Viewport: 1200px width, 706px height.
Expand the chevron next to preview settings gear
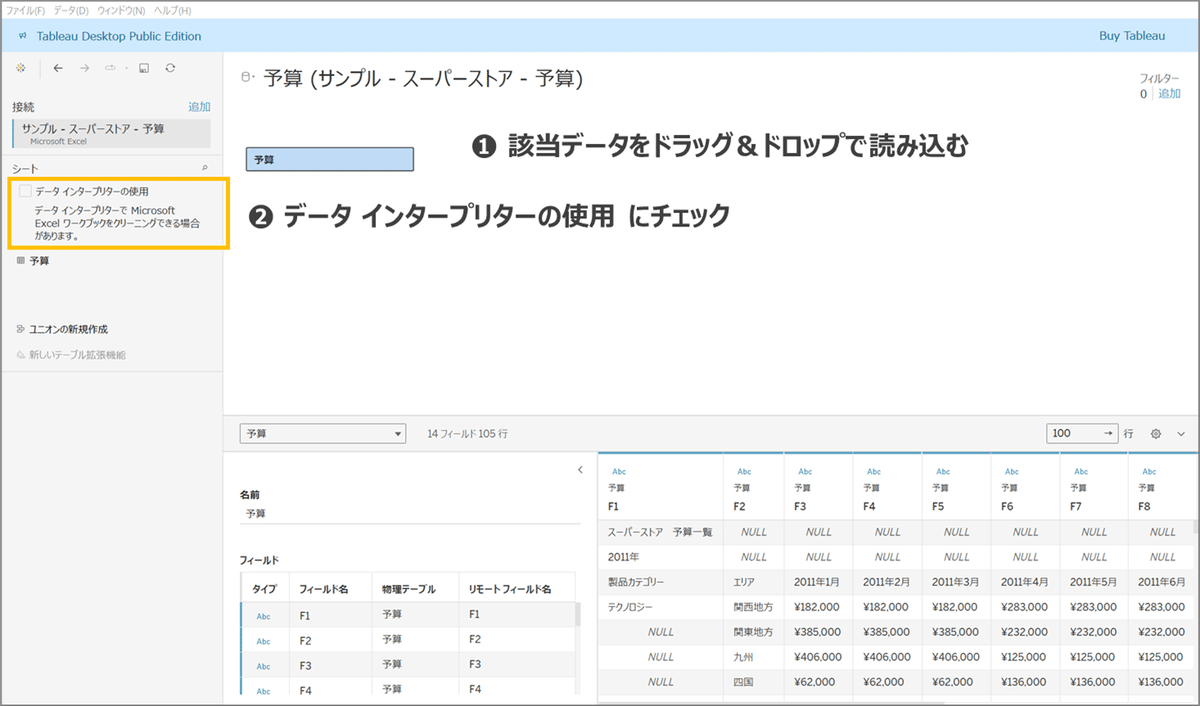point(1181,434)
